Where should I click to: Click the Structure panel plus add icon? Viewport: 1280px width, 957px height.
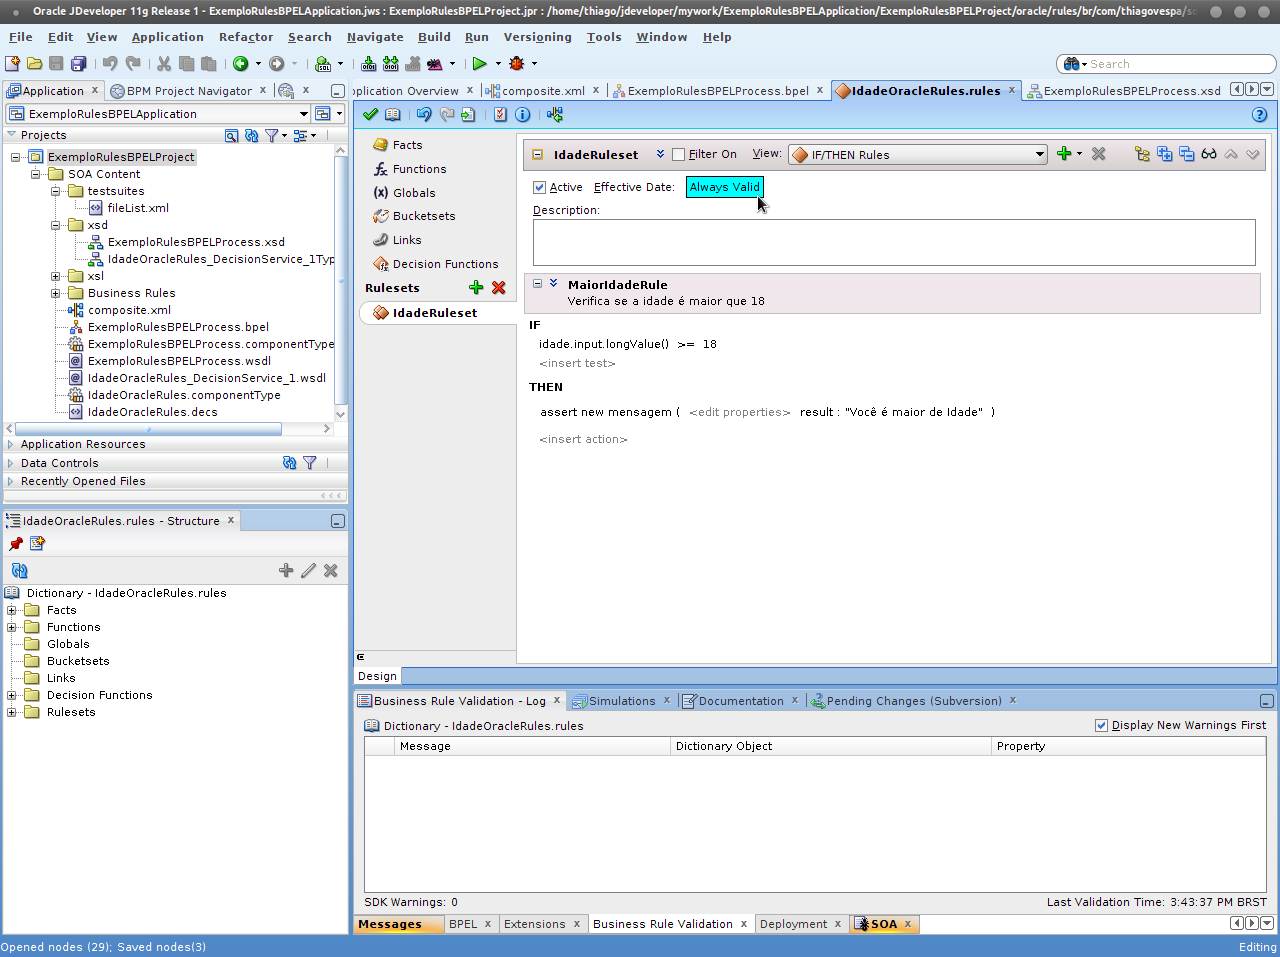click(x=286, y=570)
